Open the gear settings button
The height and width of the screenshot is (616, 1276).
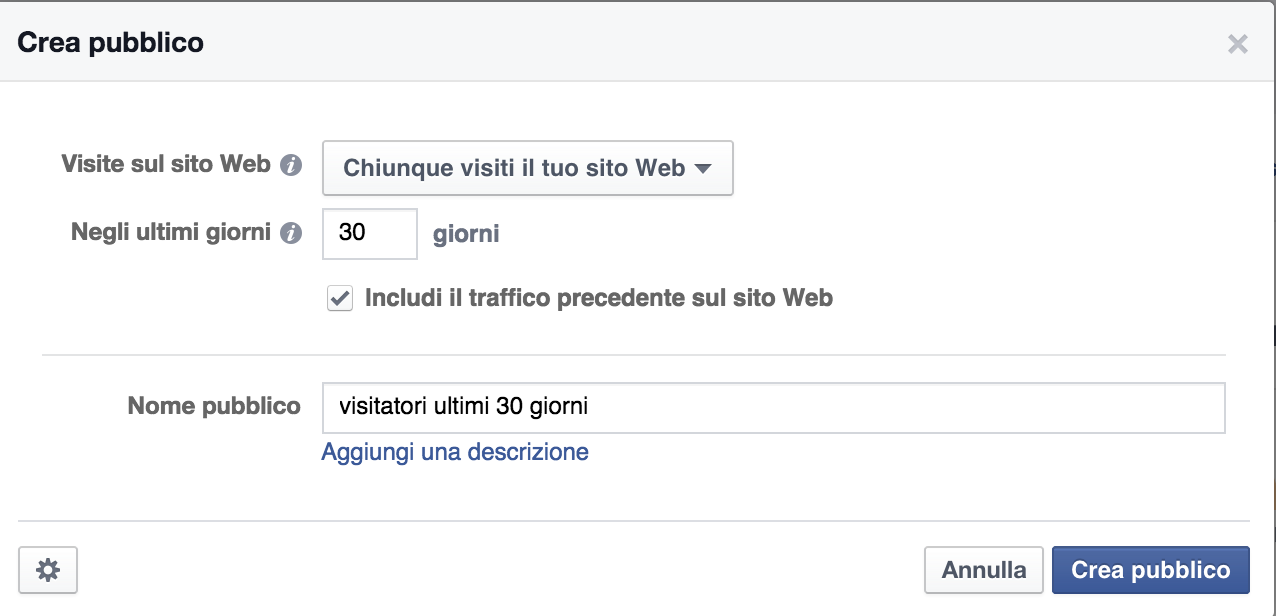pyautogui.click(x=48, y=570)
